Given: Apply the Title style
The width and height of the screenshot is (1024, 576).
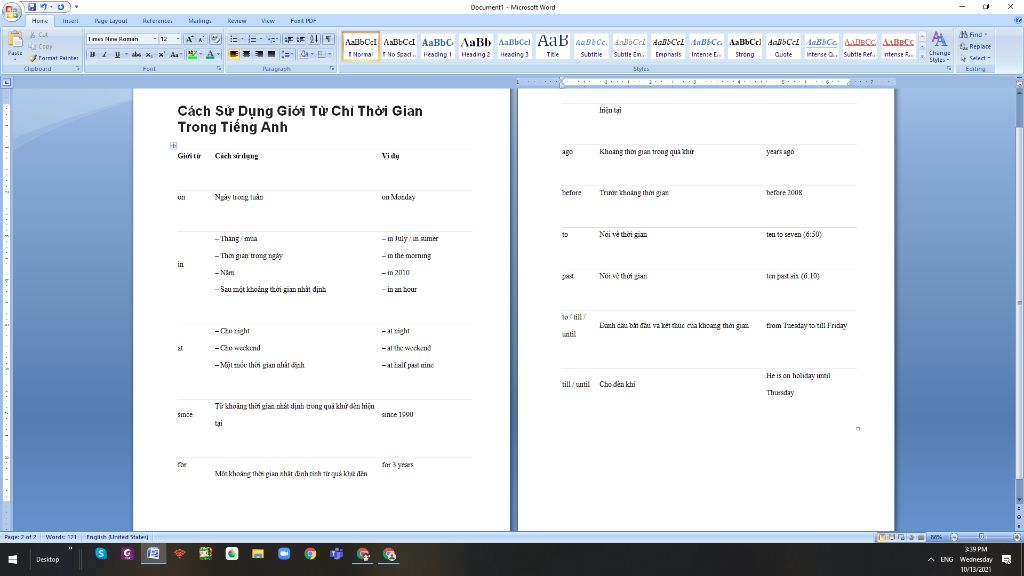Looking at the screenshot, I should click(x=552, y=47).
